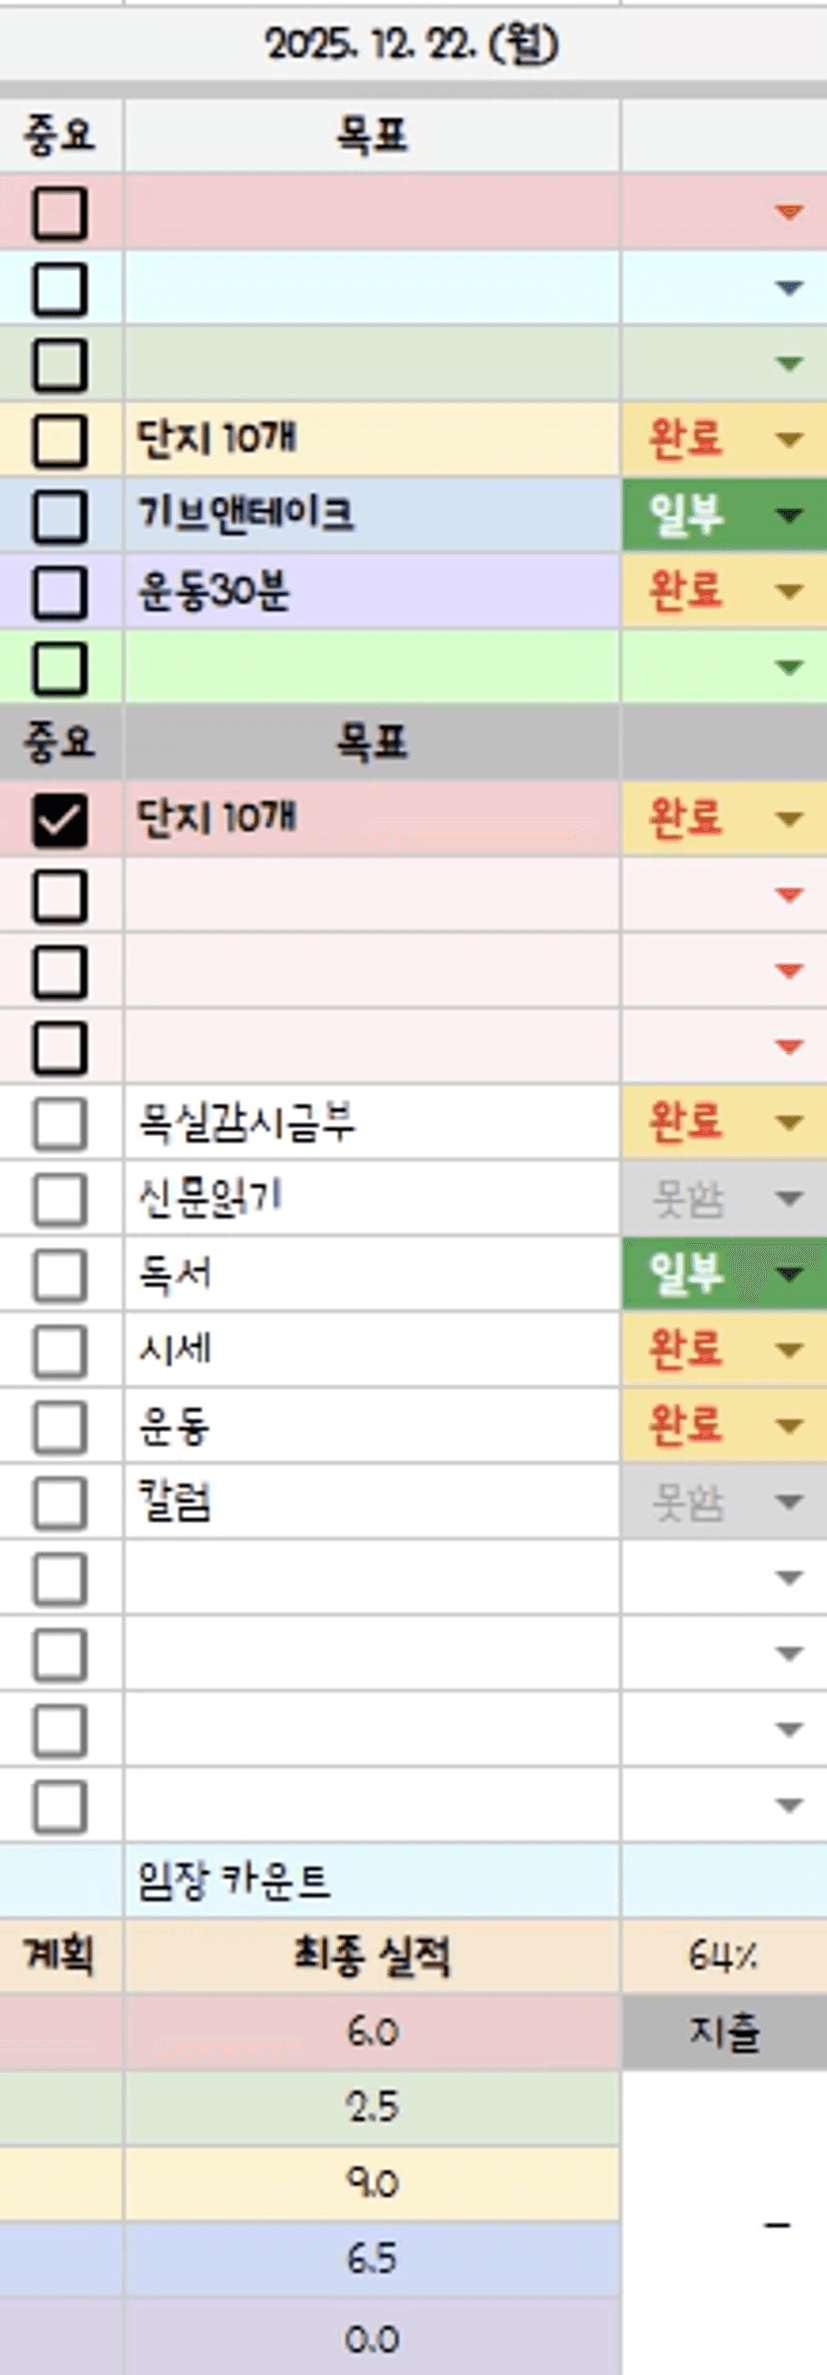
Task: Expand the 독서 일부 status dropdown
Action: 789,1274
